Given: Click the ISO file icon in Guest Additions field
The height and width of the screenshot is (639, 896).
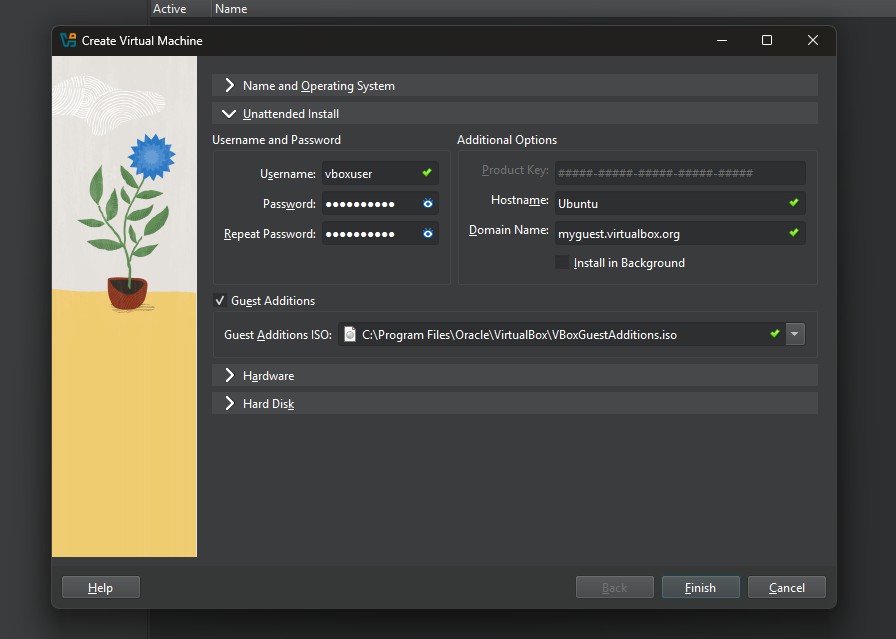Looking at the screenshot, I should coord(349,335).
